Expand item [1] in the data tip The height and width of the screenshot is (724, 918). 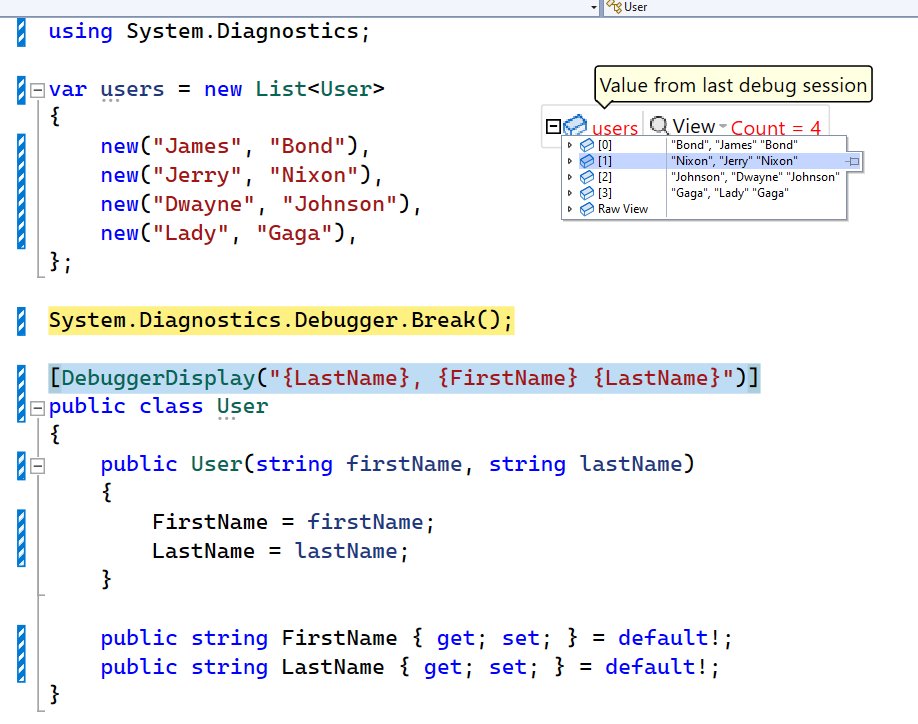click(570, 160)
